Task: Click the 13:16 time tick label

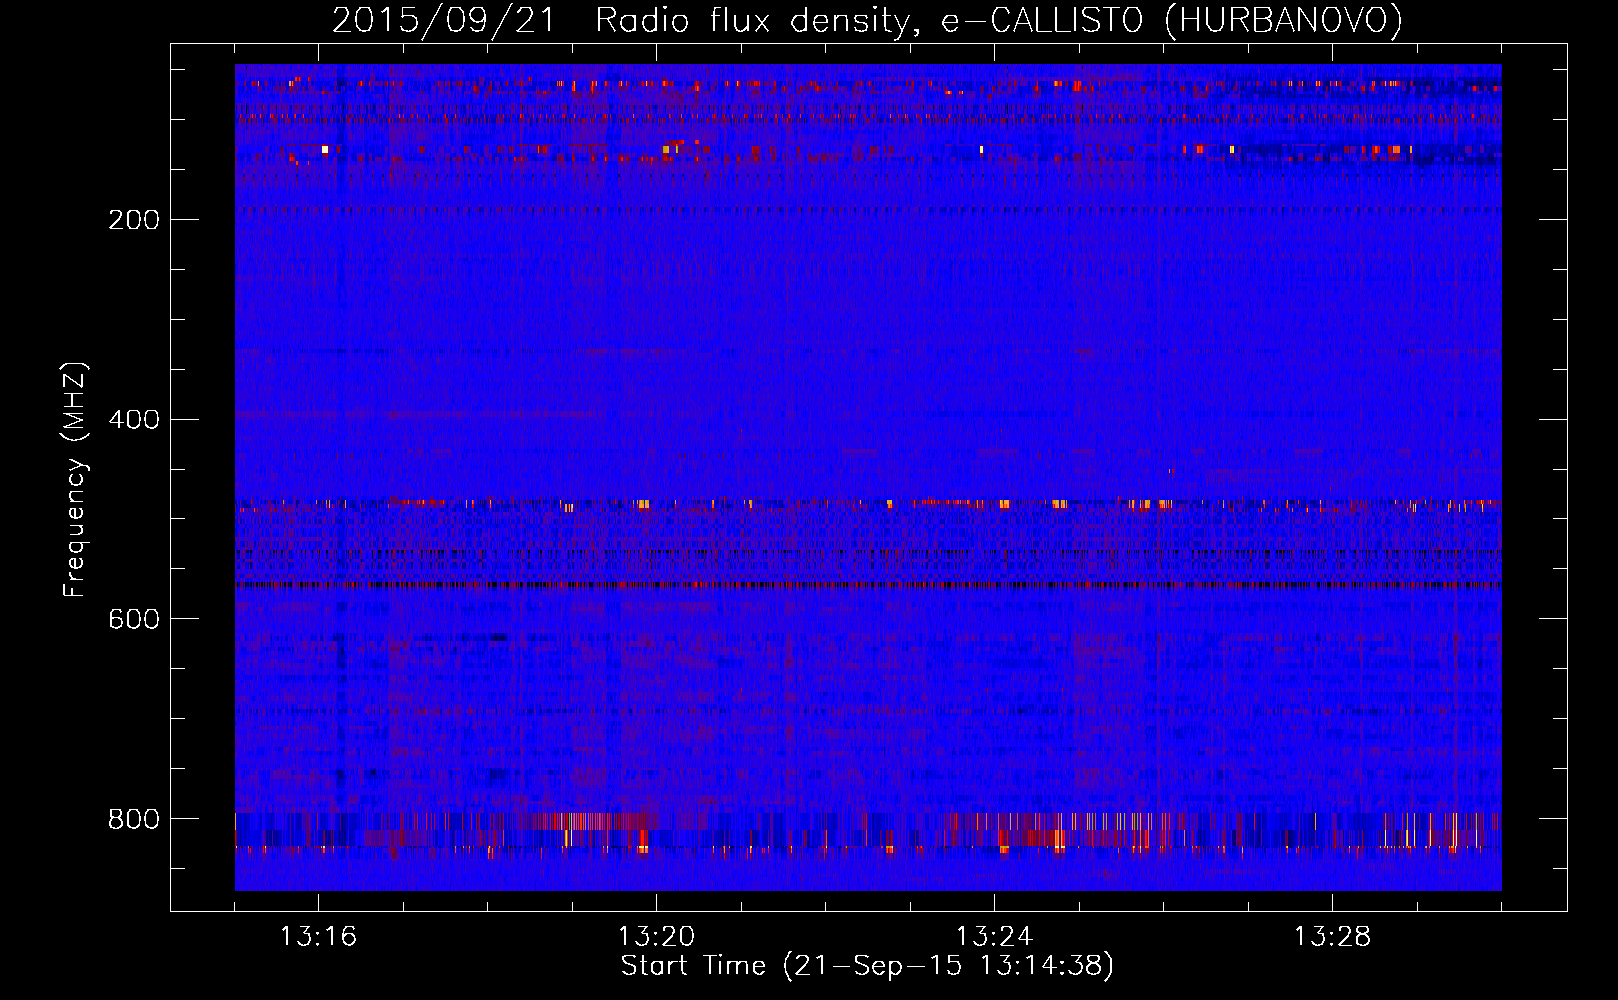Action: [318, 937]
